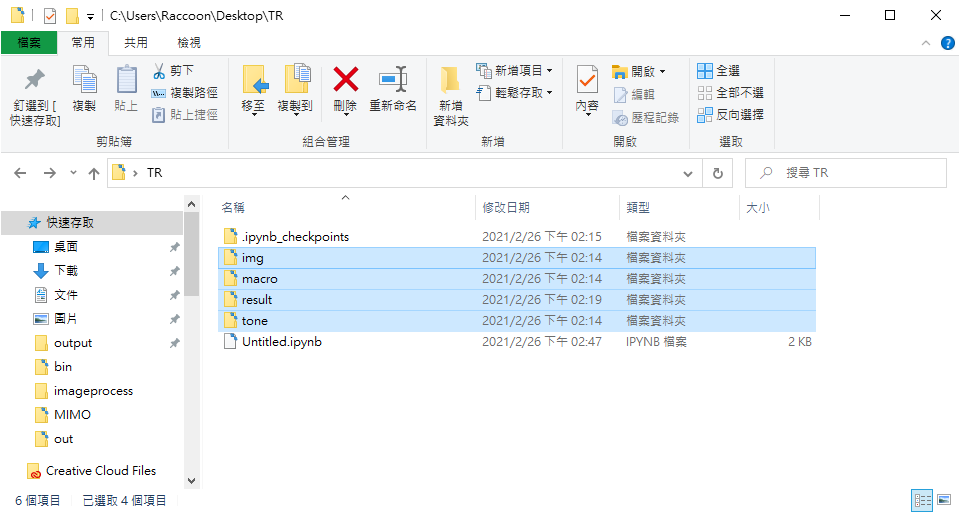Open the Open (開啟) dropdown arrow

click(x=662, y=72)
